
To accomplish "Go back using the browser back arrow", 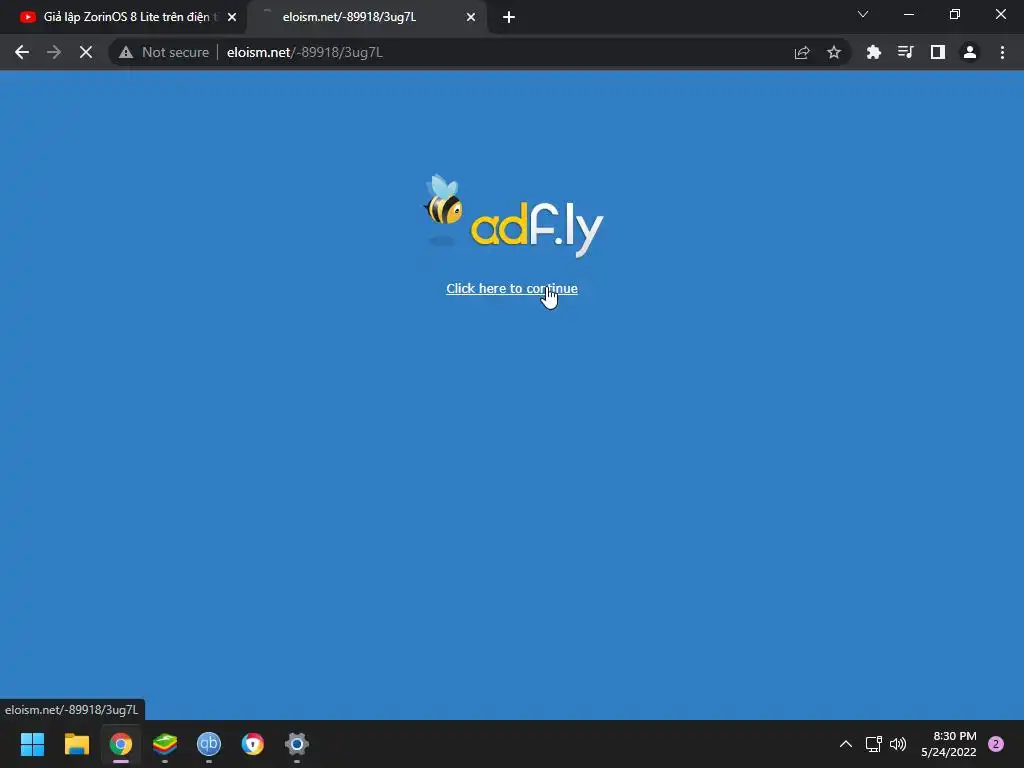I will [22, 52].
